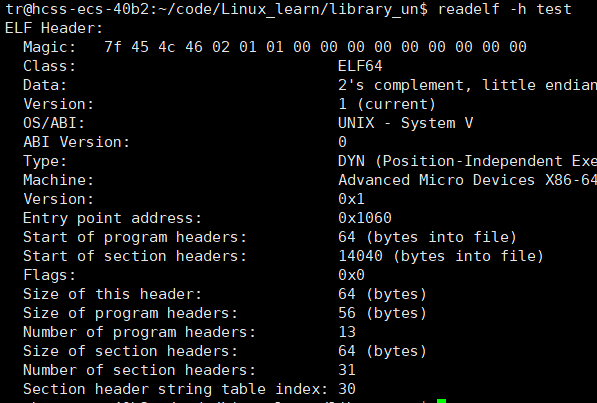Click the 'Number of program headers:' label
The height and width of the screenshot is (403, 597).
[139, 333]
